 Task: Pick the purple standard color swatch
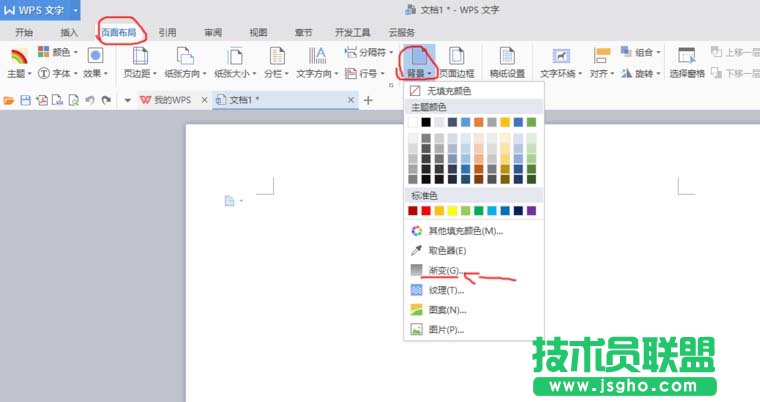(532, 210)
